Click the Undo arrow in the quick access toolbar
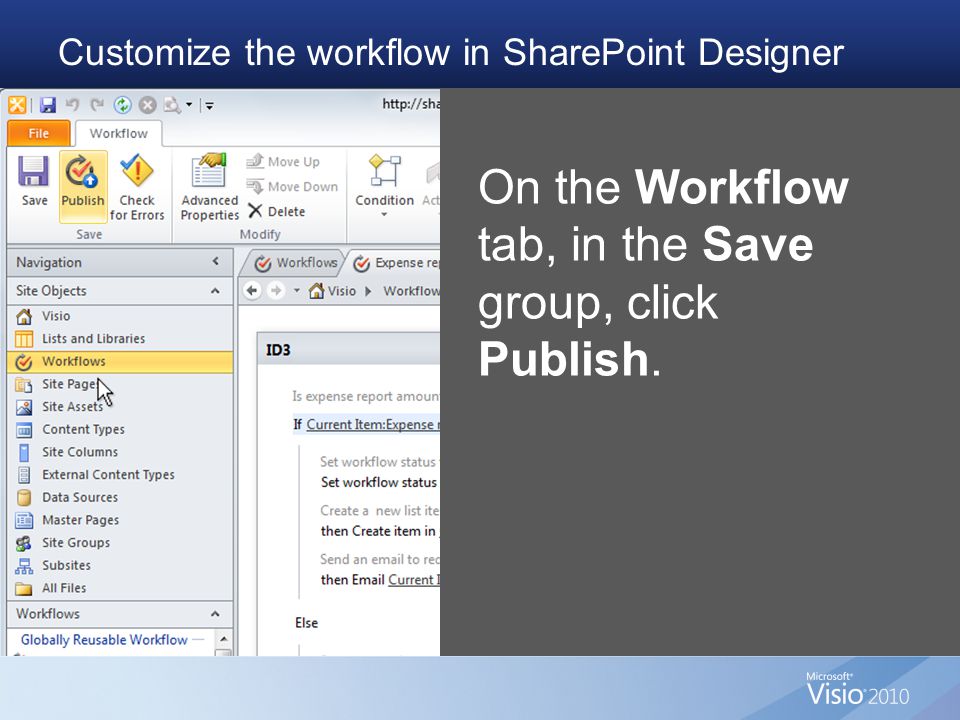This screenshot has width=960, height=720. [72, 105]
